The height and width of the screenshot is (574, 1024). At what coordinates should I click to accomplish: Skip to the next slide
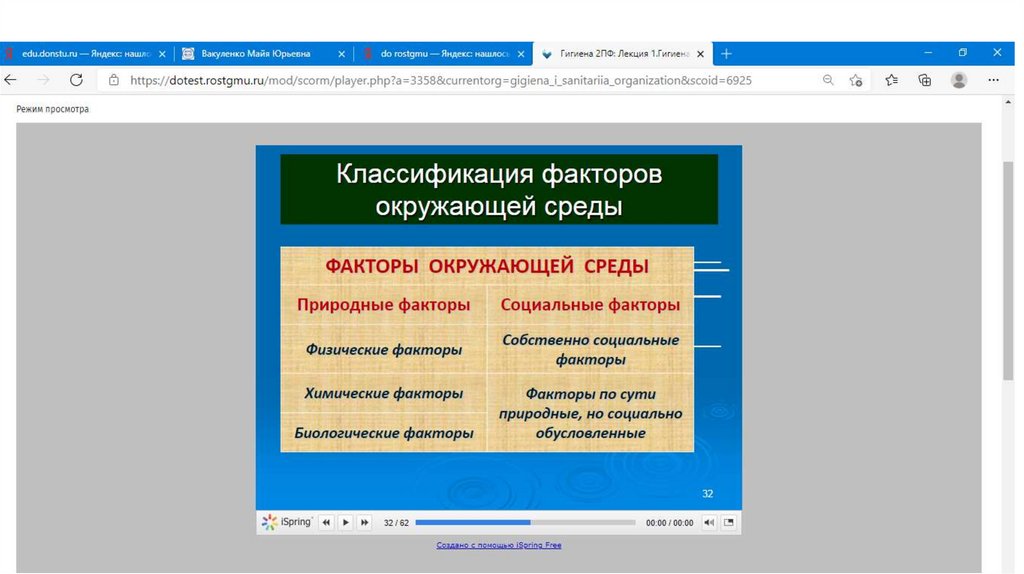coord(364,522)
